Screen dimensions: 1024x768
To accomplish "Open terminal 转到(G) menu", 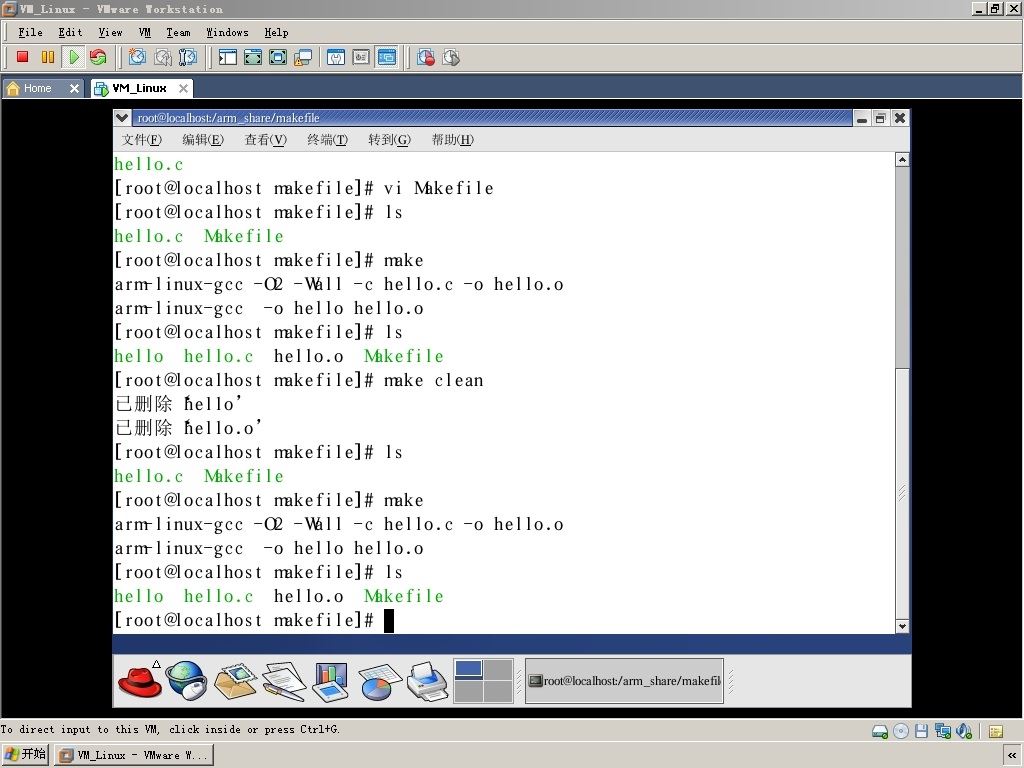I will (x=390, y=140).
